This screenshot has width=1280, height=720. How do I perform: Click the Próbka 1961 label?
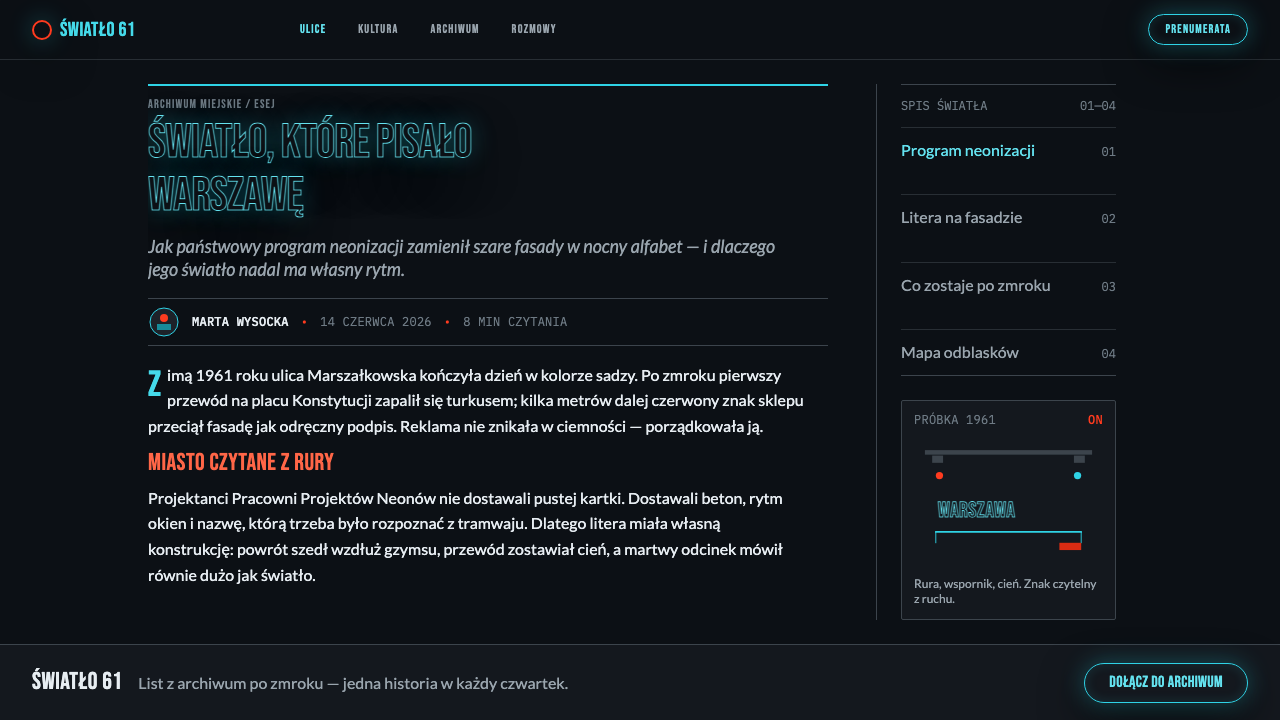click(955, 420)
